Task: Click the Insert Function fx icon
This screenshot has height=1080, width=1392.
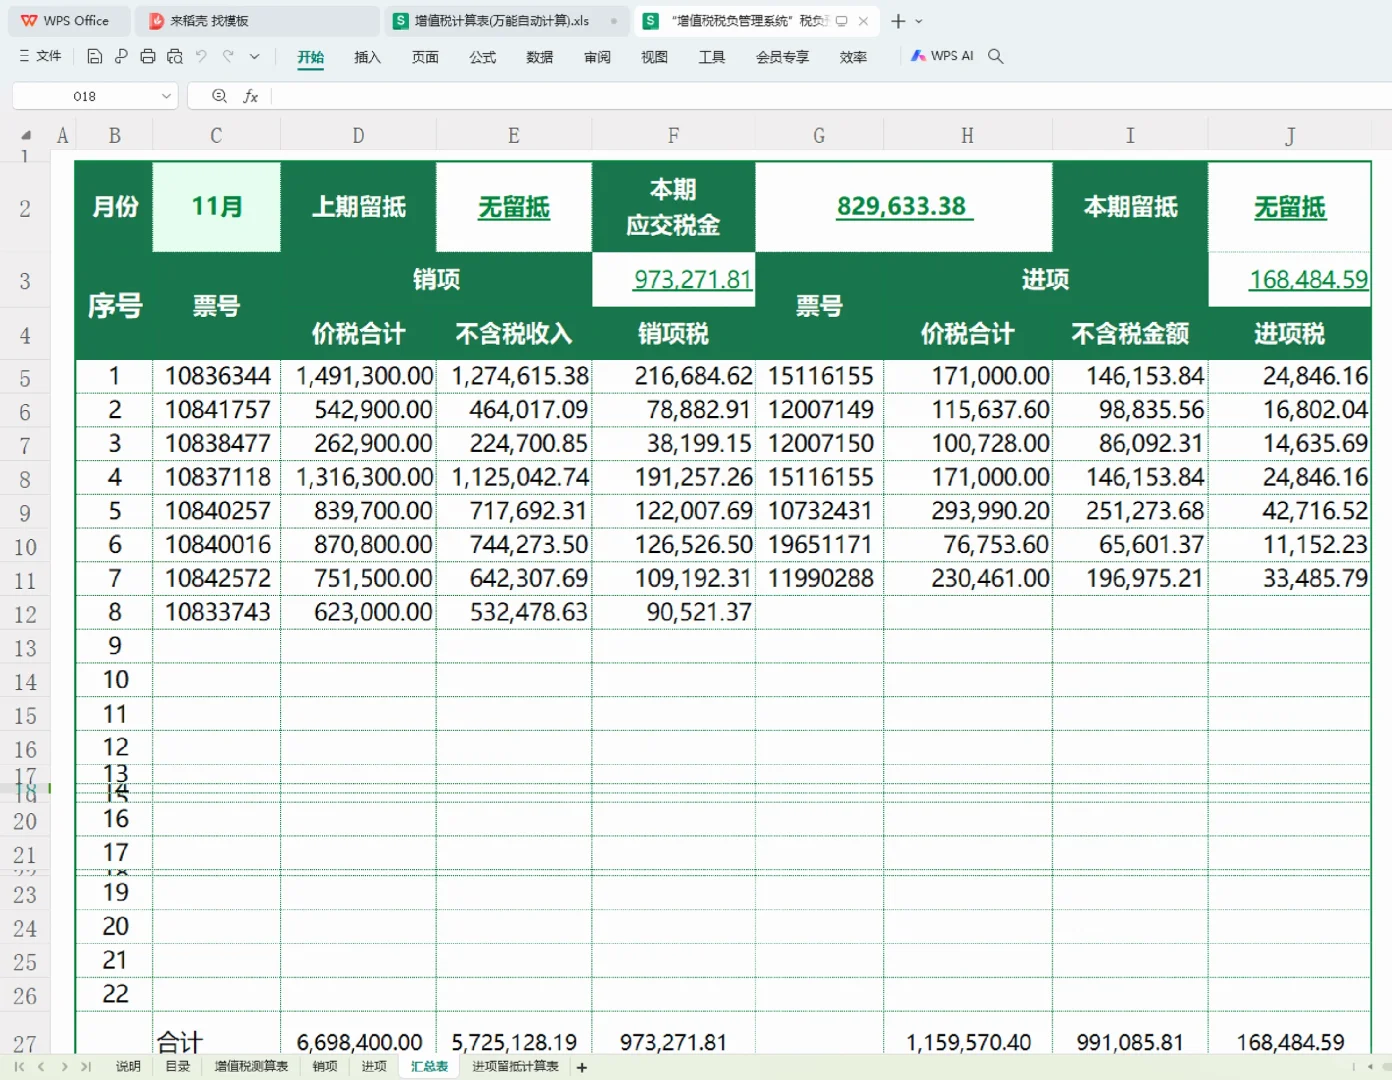Action: (251, 96)
